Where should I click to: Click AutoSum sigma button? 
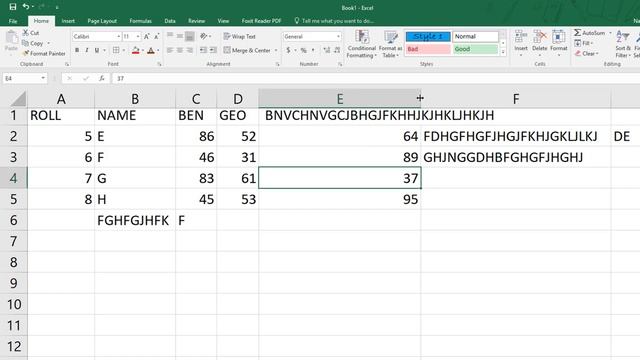tap(590, 33)
